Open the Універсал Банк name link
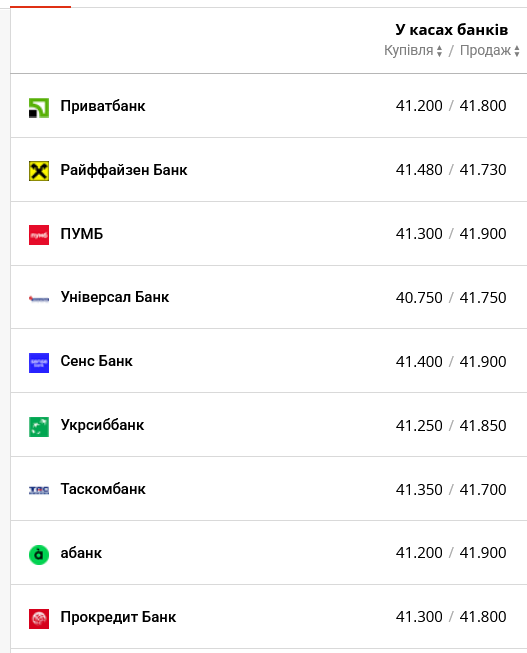This screenshot has width=527, height=653. coord(115,297)
